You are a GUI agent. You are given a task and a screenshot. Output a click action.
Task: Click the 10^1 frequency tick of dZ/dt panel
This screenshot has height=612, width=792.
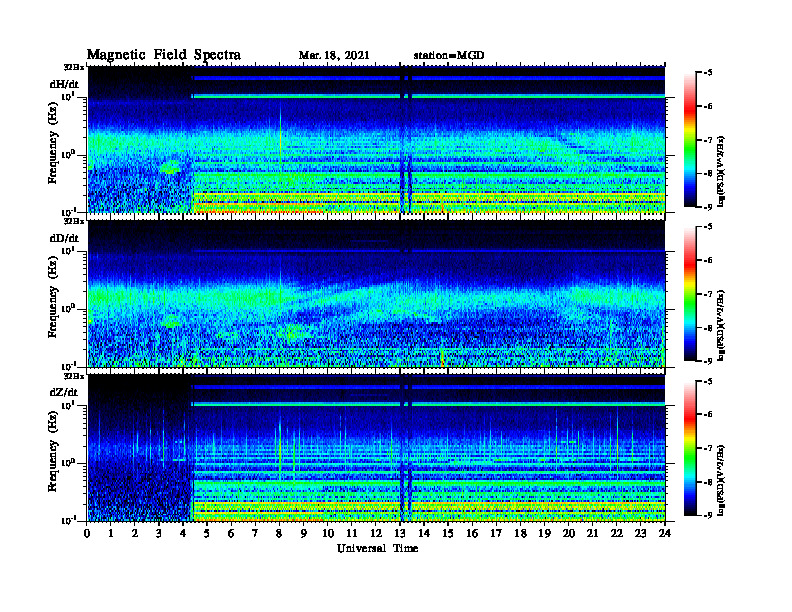pyautogui.click(x=70, y=404)
